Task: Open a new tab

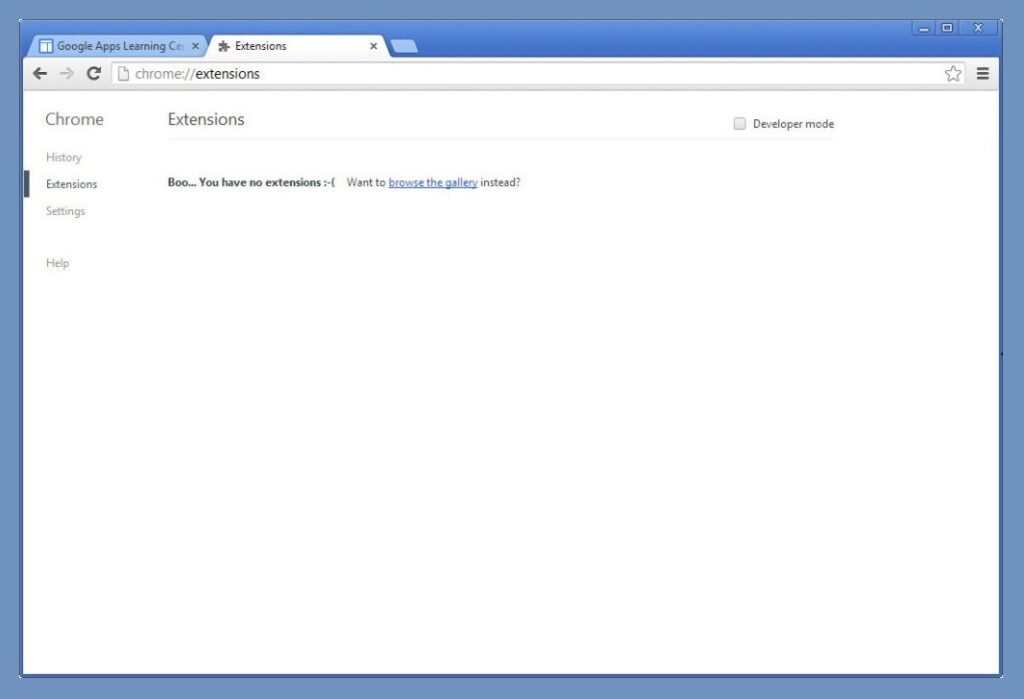Action: tap(404, 46)
